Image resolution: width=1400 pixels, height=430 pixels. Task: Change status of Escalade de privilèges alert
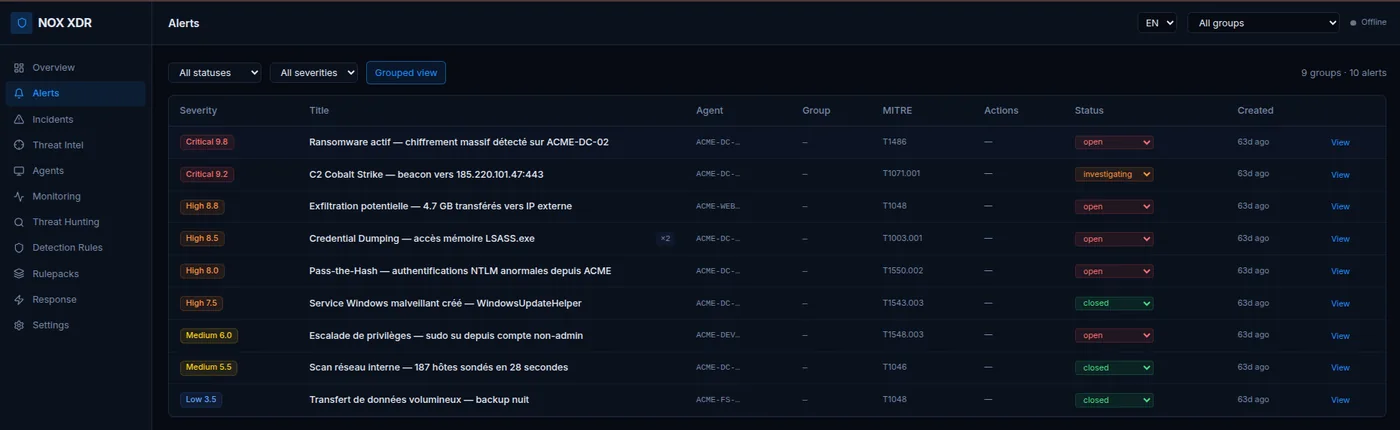coord(1114,335)
